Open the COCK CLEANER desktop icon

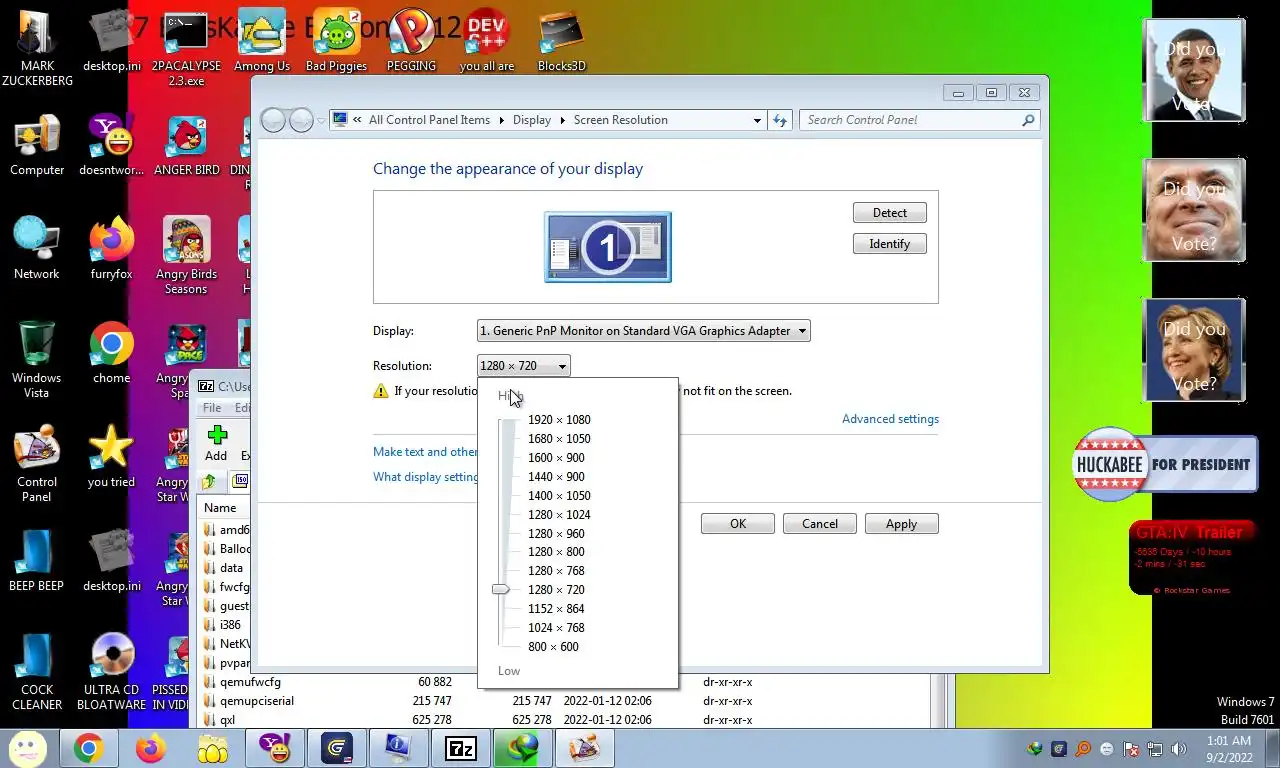[37, 672]
